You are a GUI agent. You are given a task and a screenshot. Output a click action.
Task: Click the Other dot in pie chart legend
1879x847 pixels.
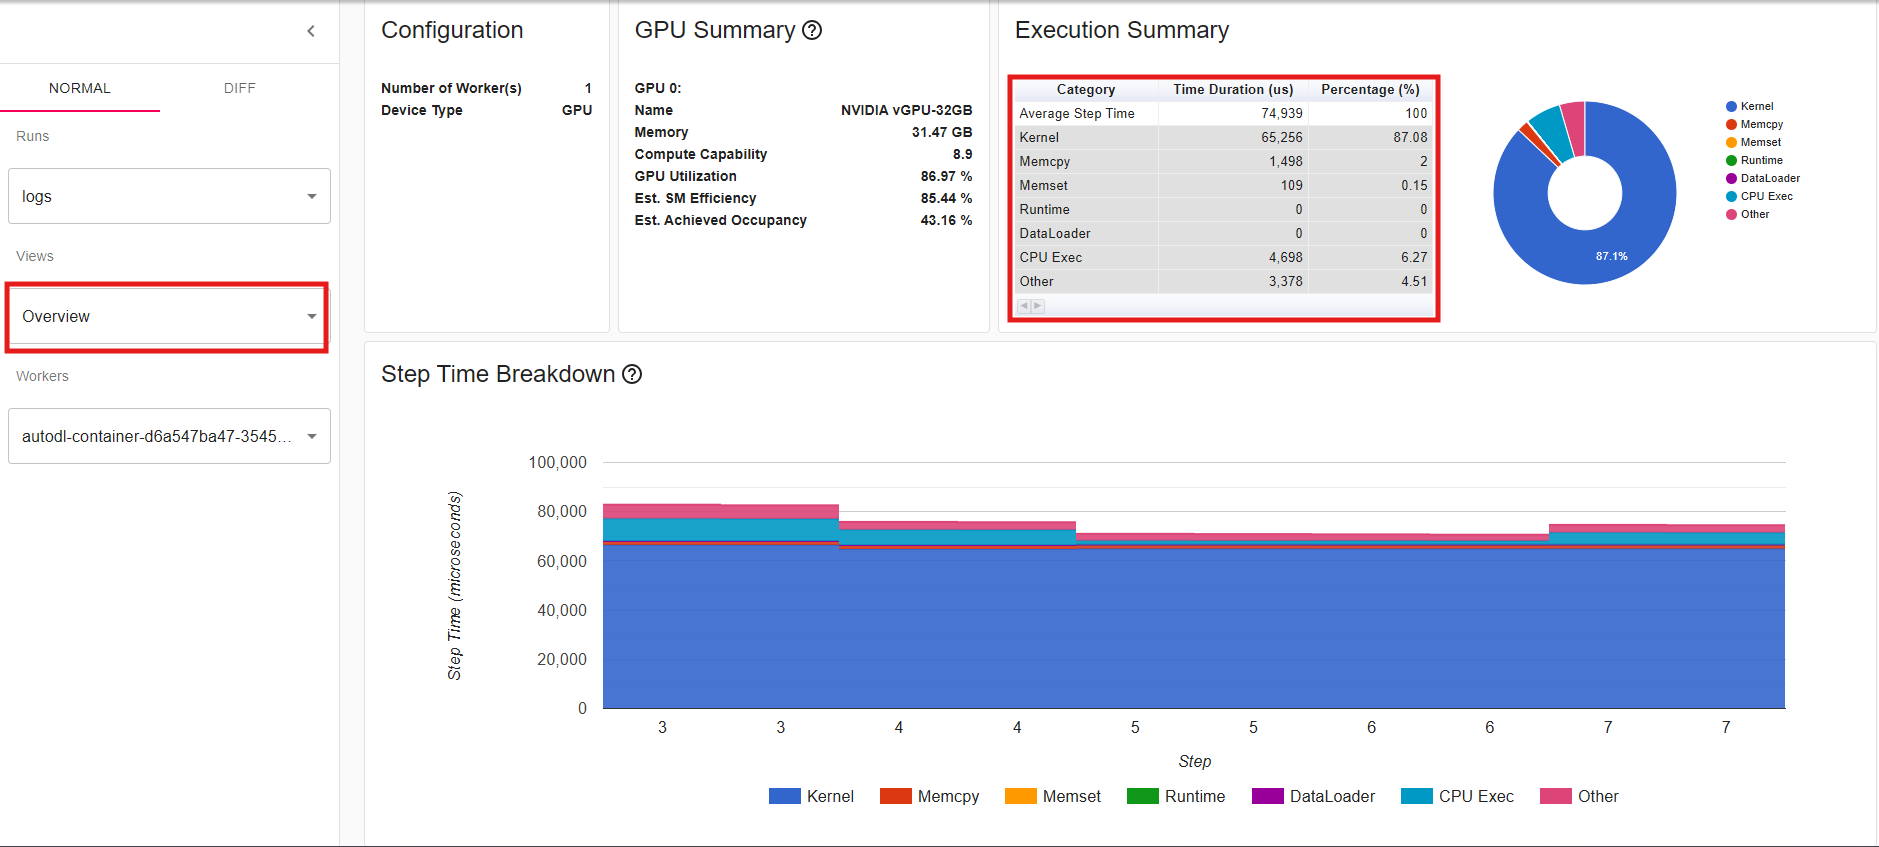point(1731,215)
